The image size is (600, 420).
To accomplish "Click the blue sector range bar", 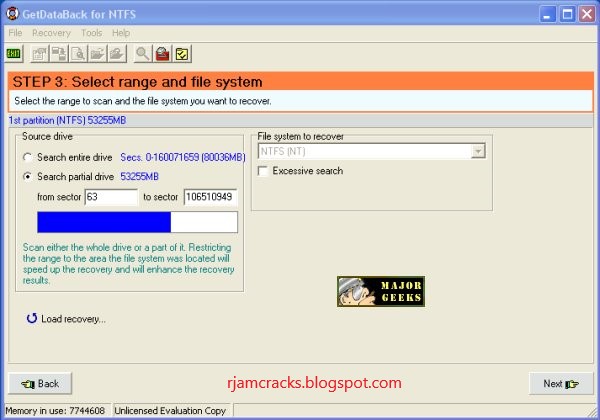I will point(137,222).
